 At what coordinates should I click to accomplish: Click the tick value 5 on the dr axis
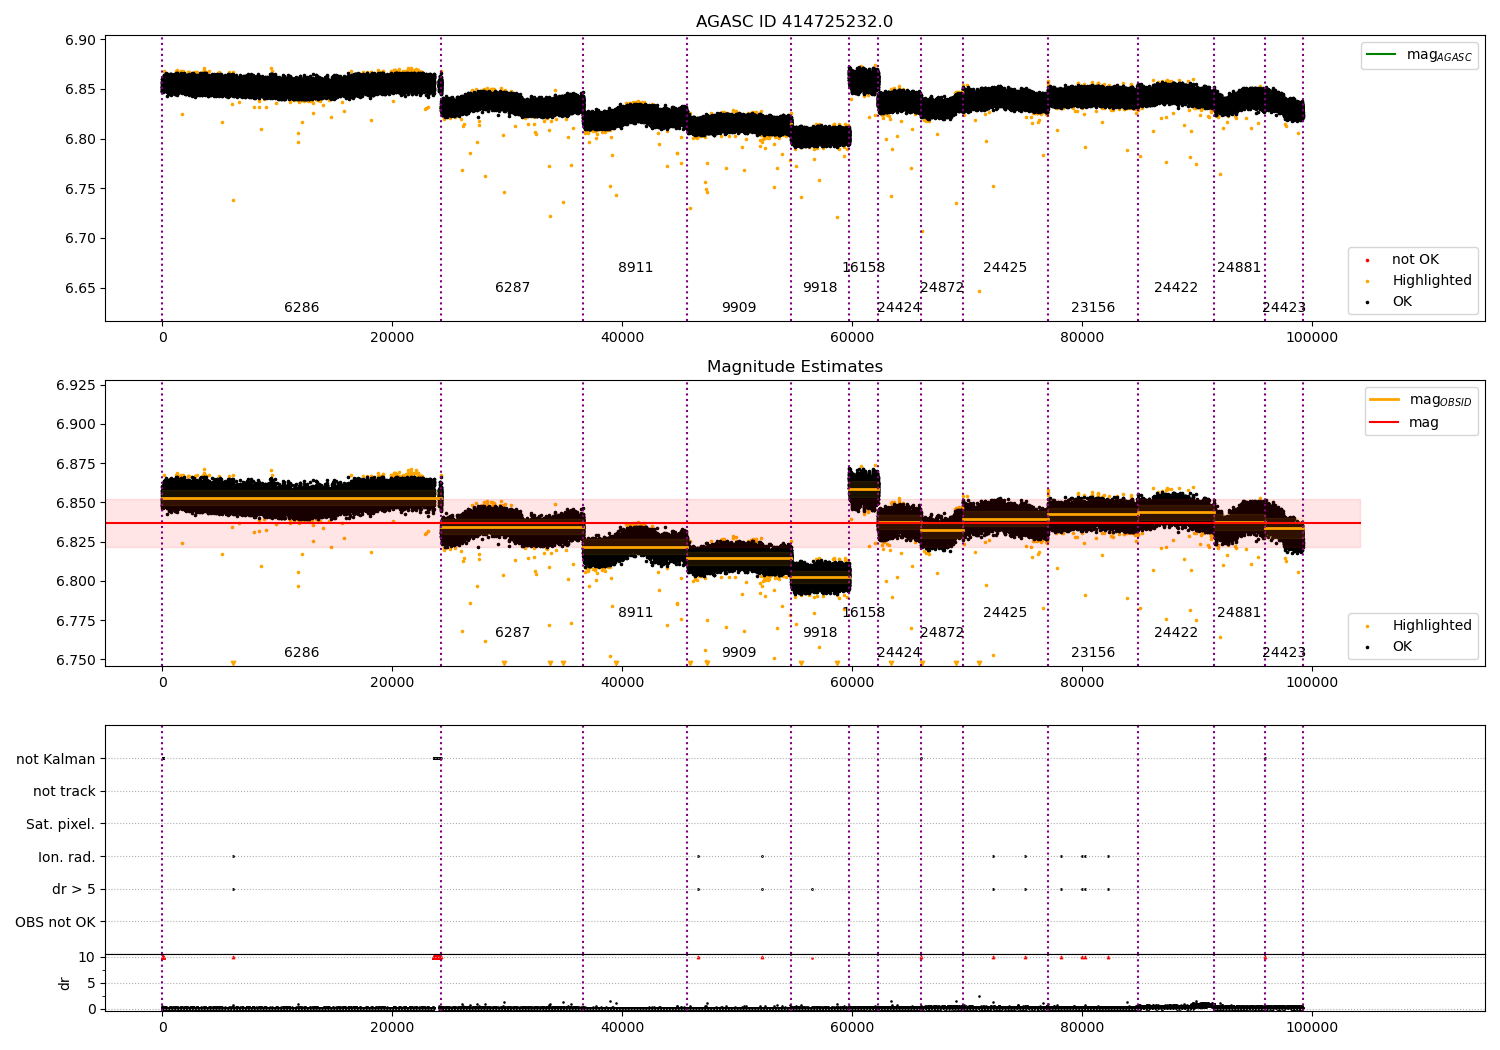point(92,984)
